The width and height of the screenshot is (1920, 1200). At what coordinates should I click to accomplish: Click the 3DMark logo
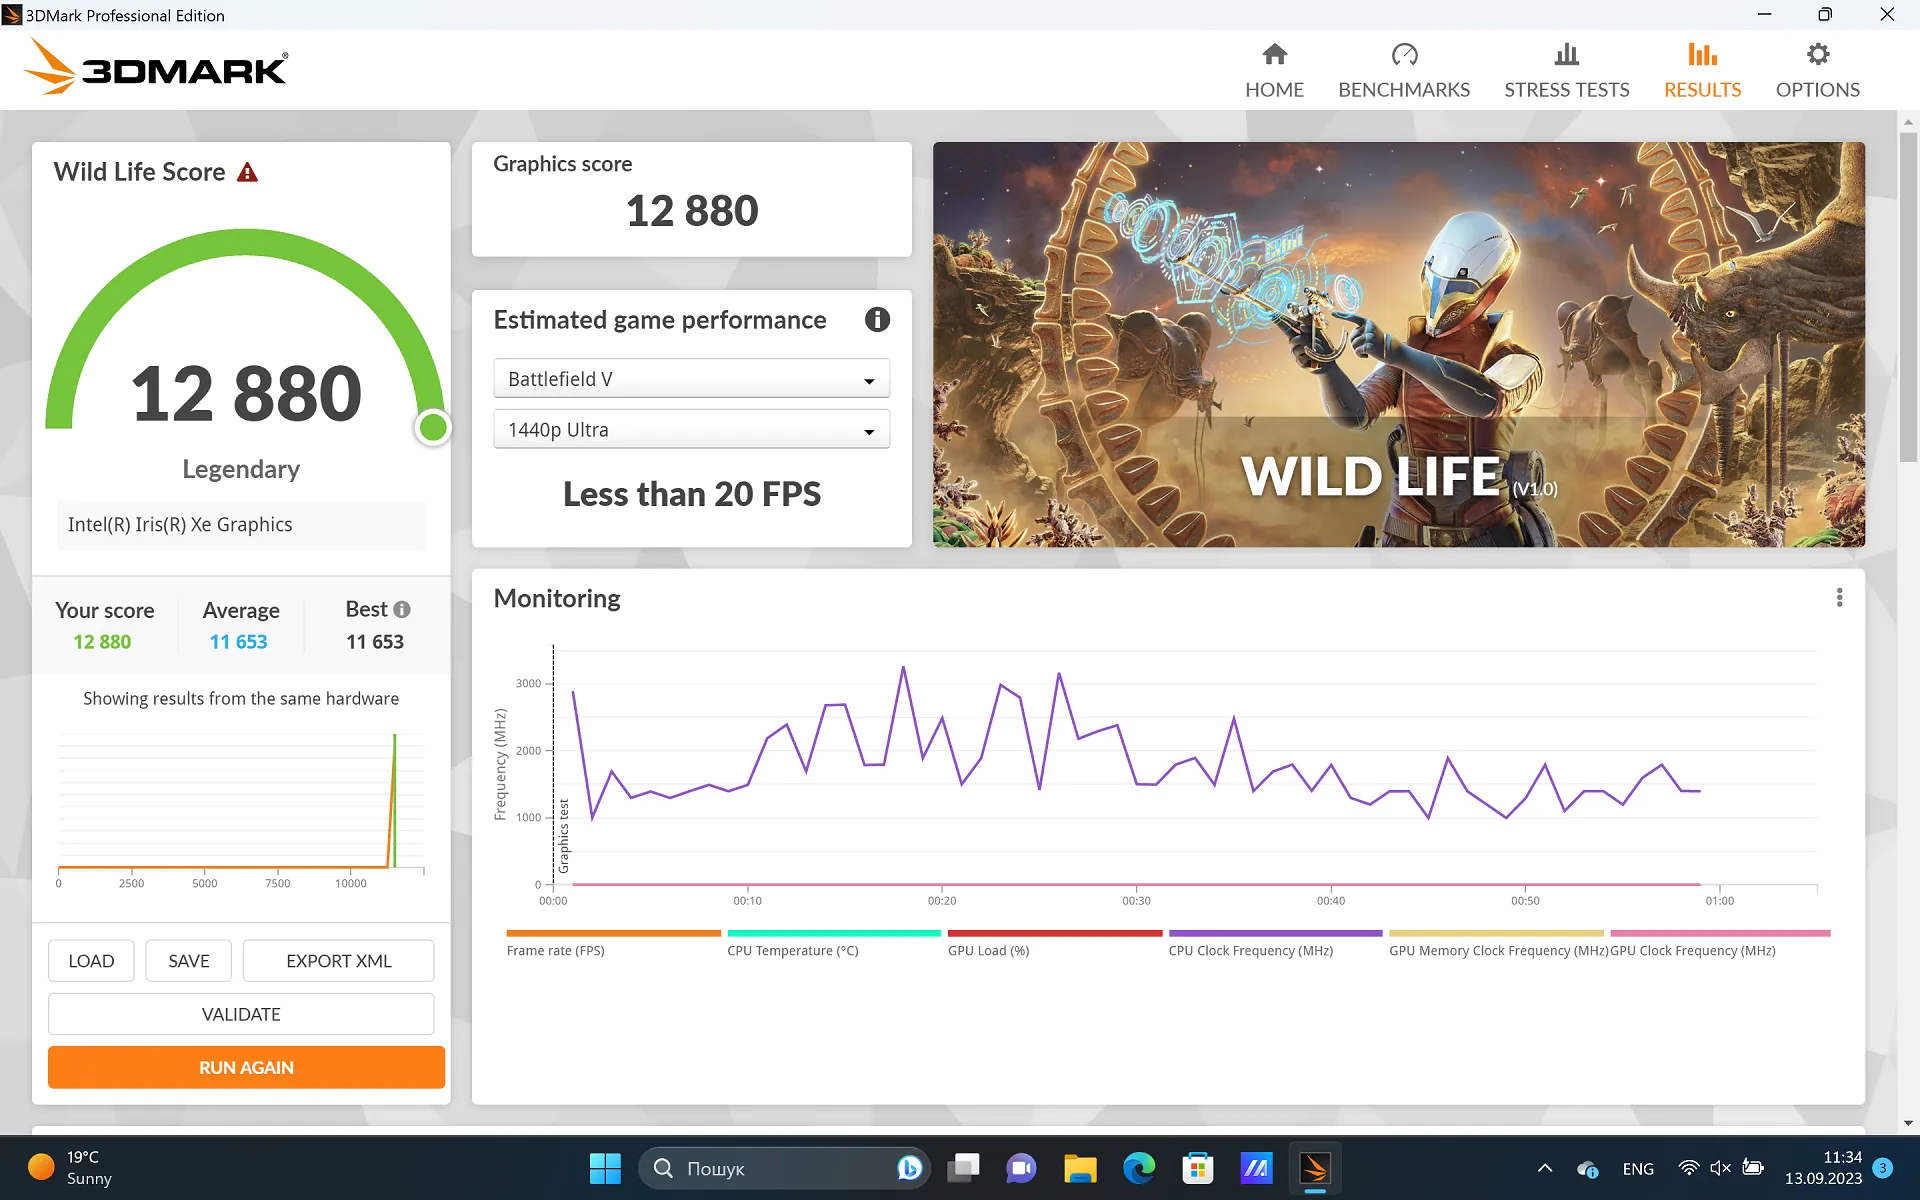156,67
